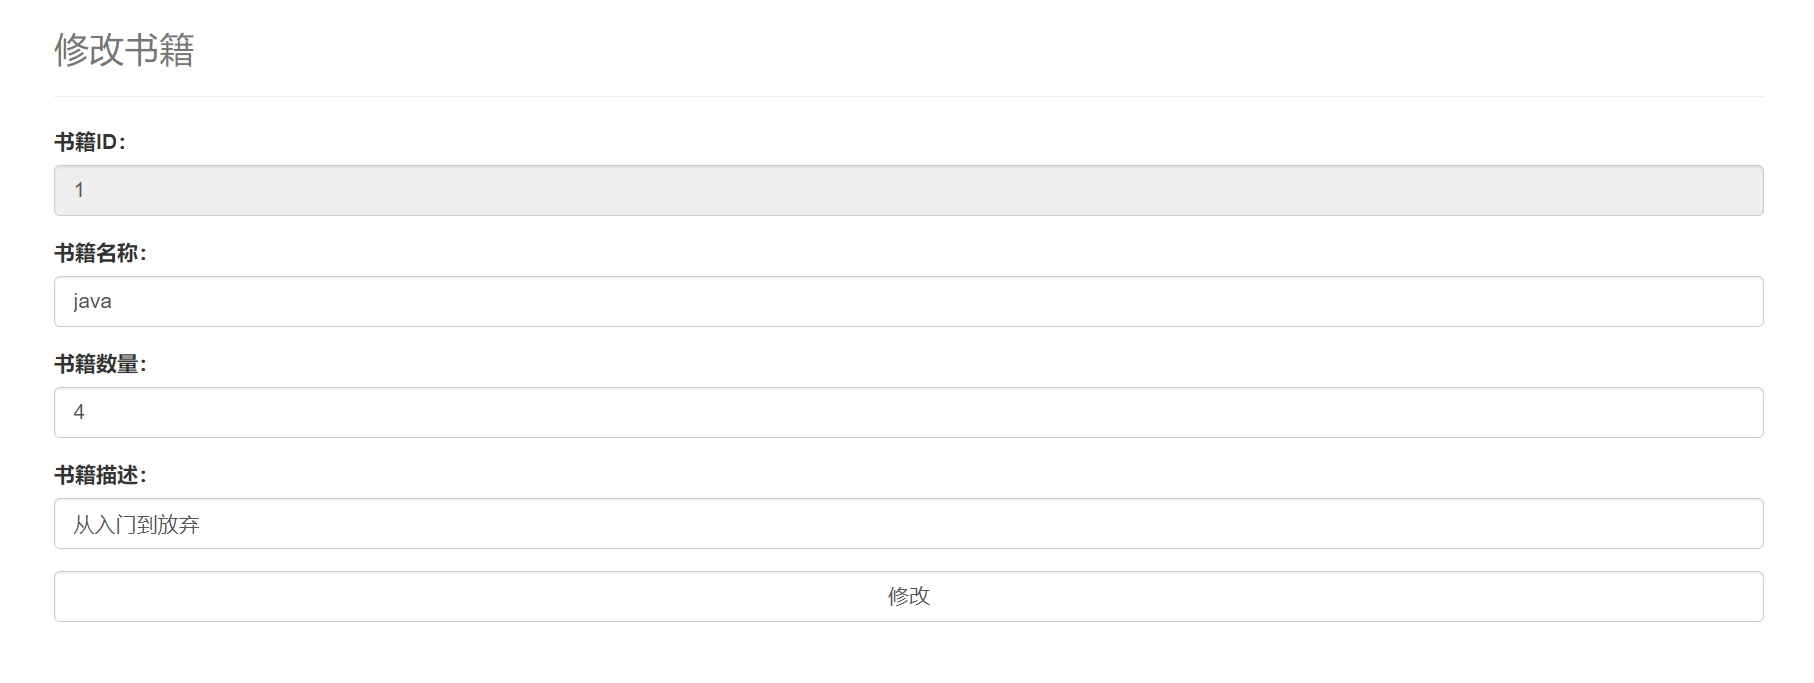Click the 书籍ID label

coord(90,142)
